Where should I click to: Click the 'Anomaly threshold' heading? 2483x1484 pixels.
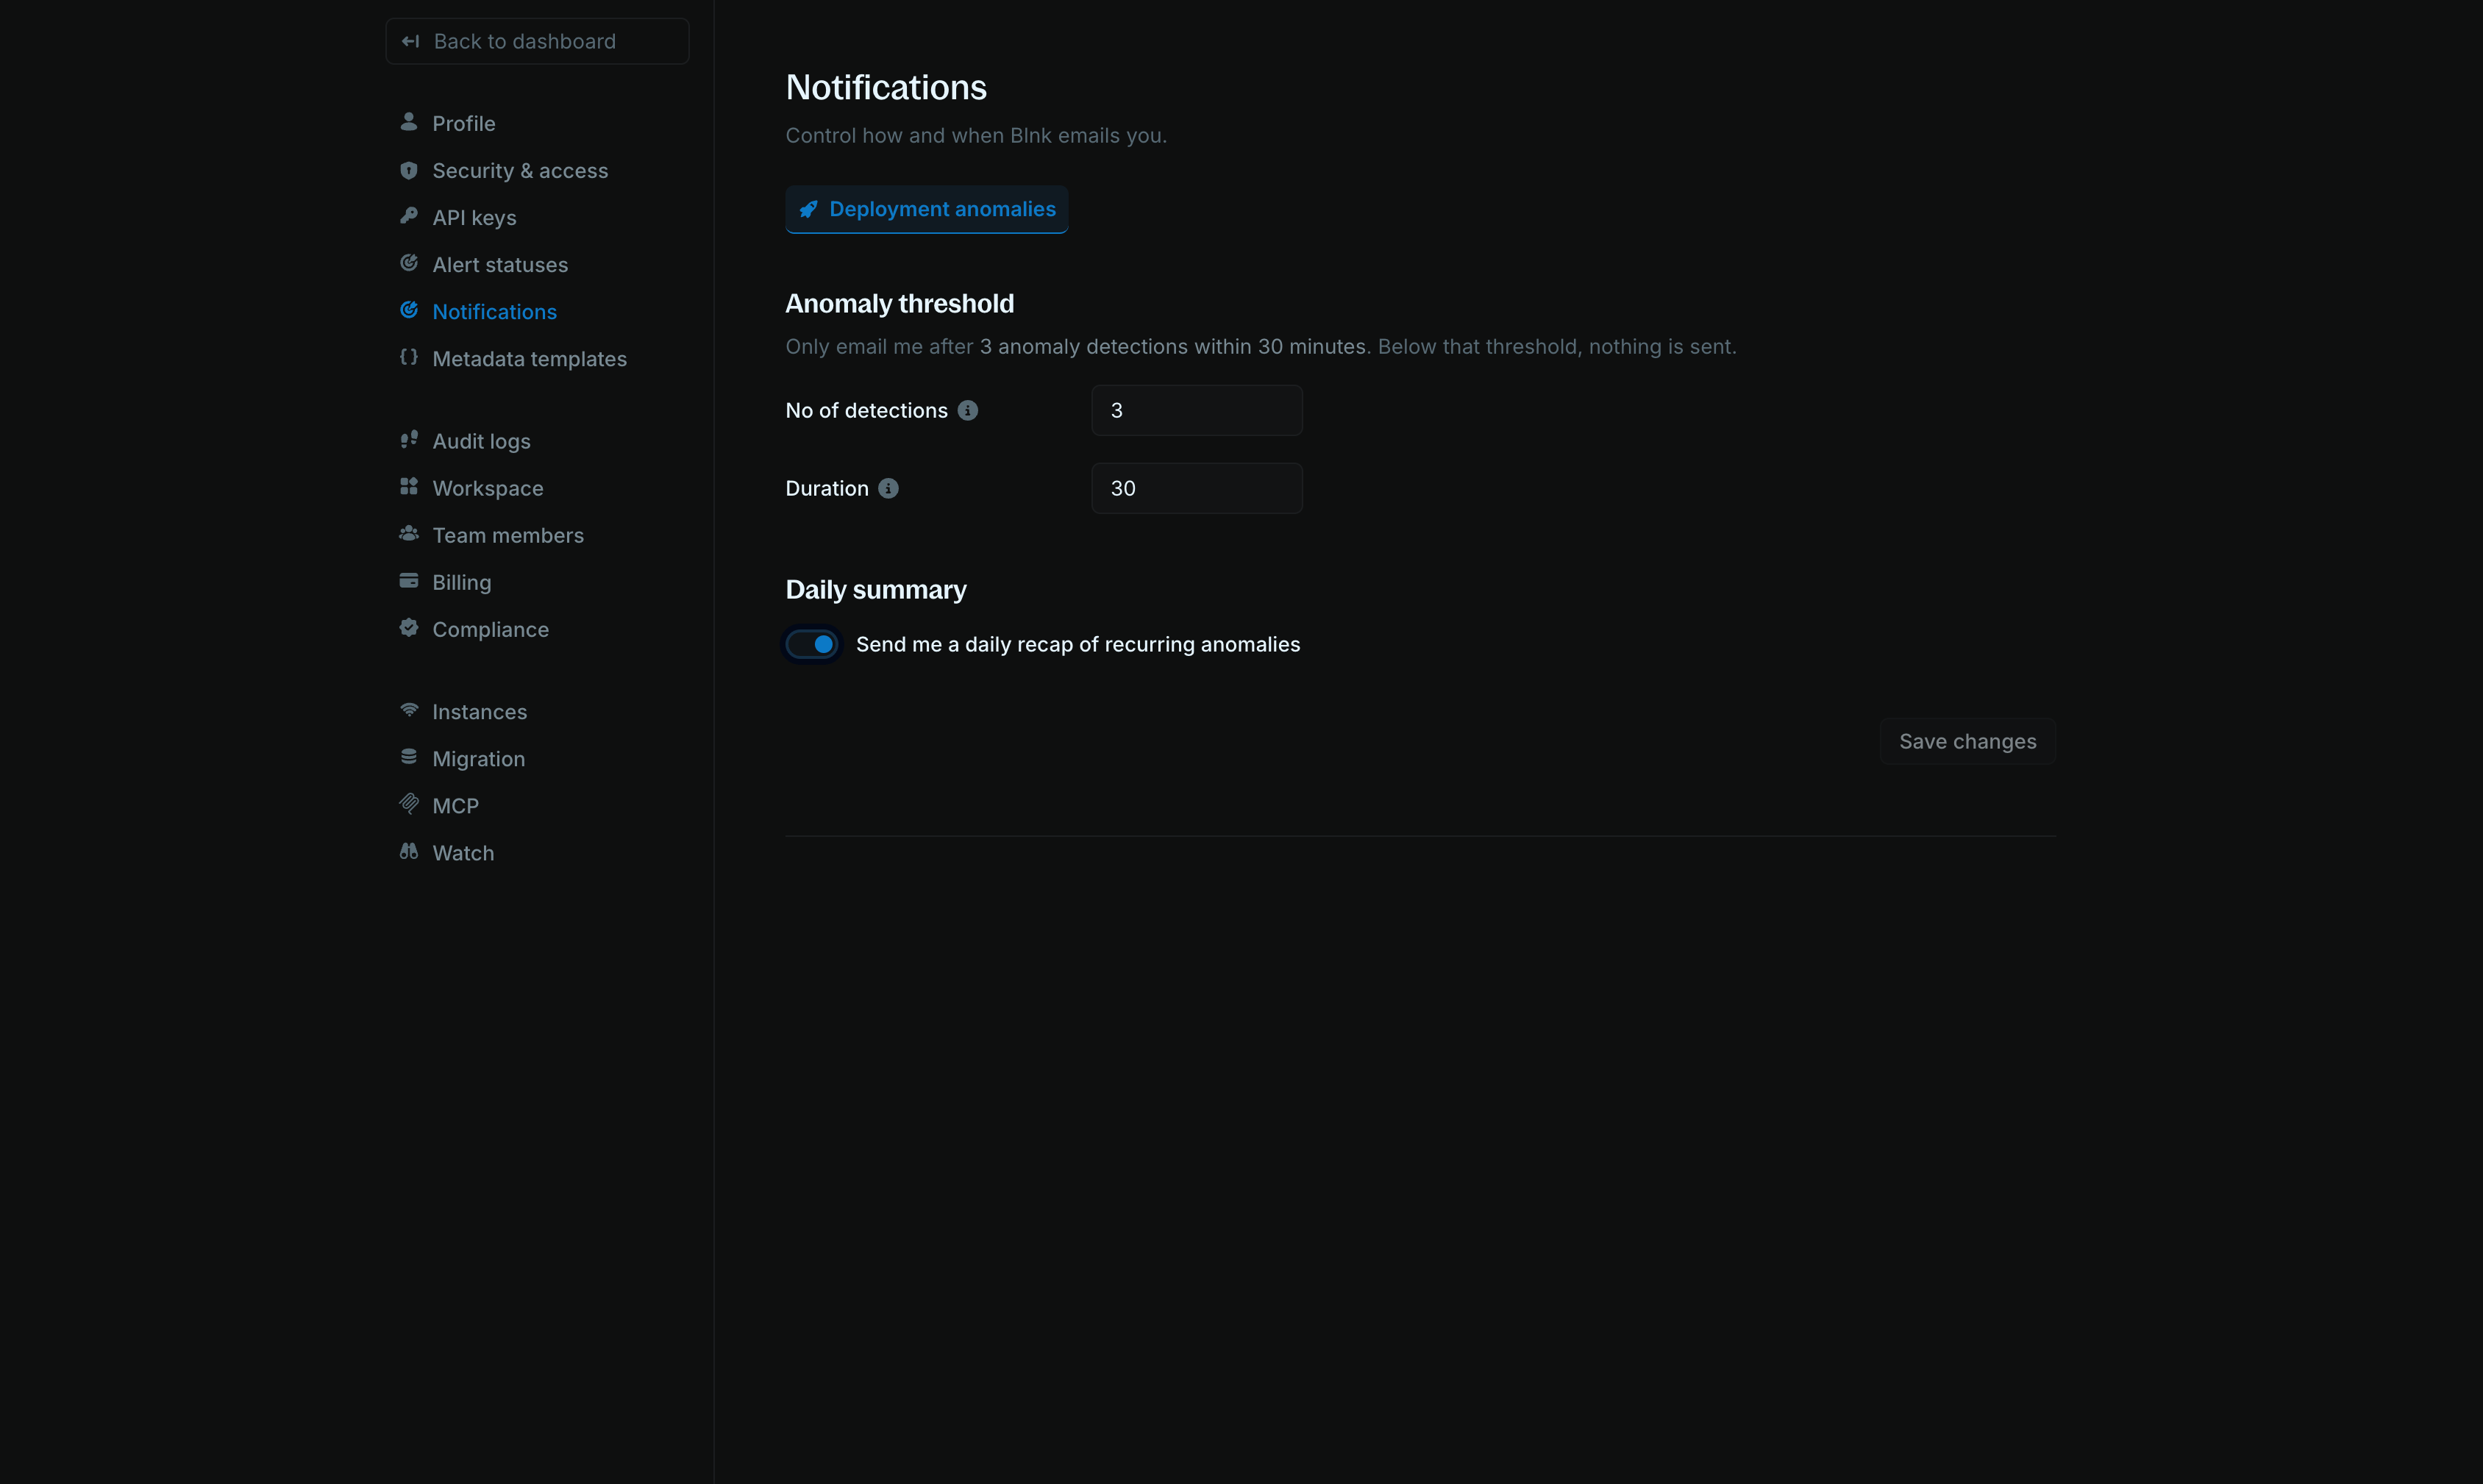[x=899, y=303]
